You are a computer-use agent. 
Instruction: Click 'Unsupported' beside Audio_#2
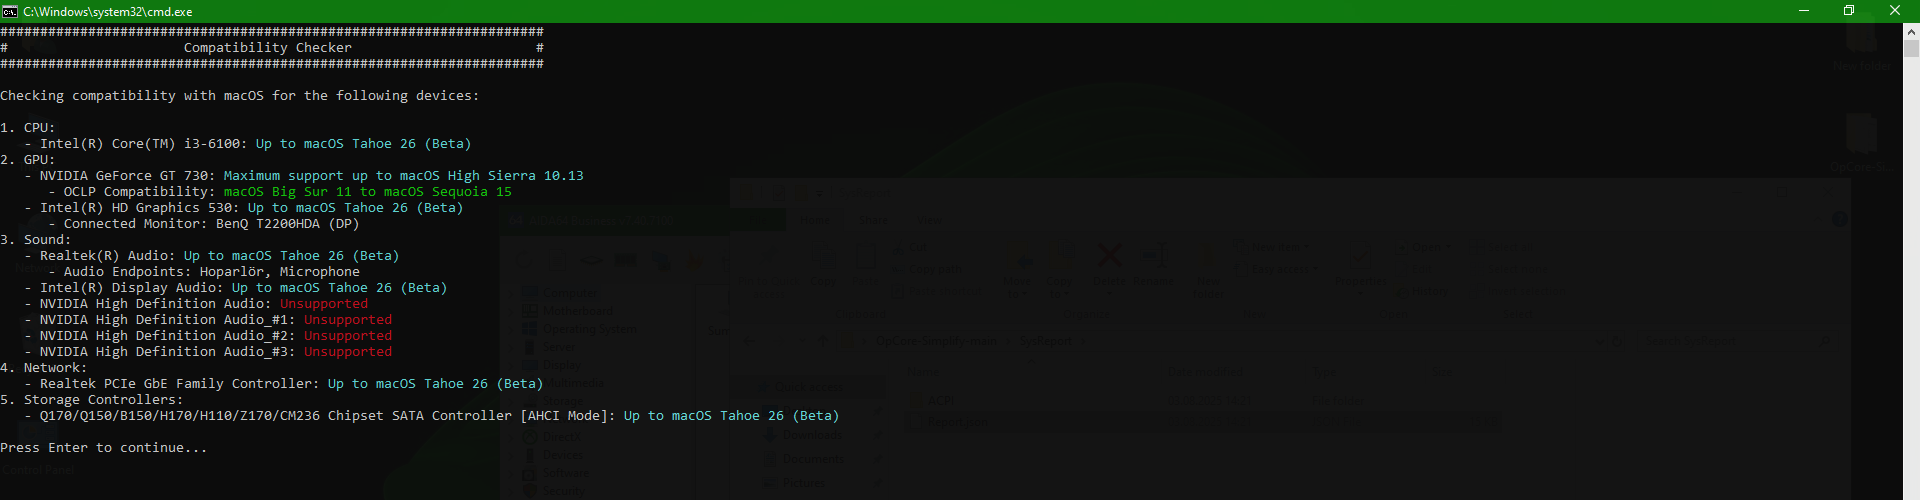coord(348,335)
